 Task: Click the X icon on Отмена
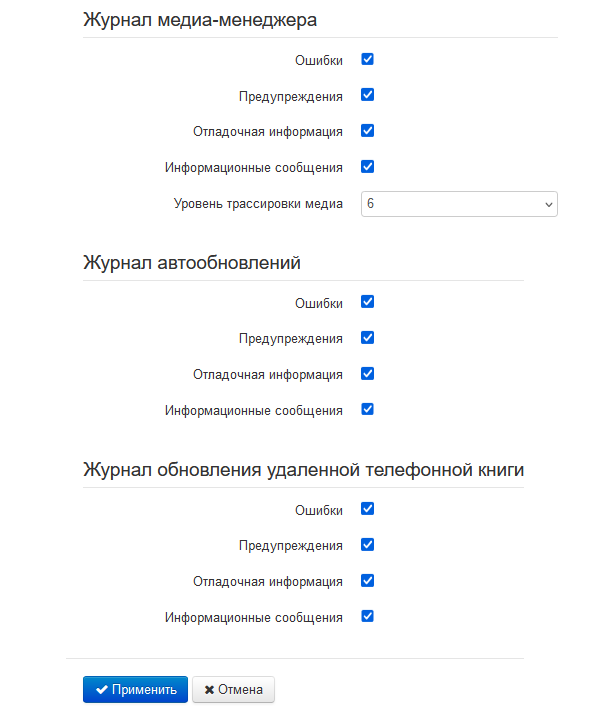(x=209, y=690)
